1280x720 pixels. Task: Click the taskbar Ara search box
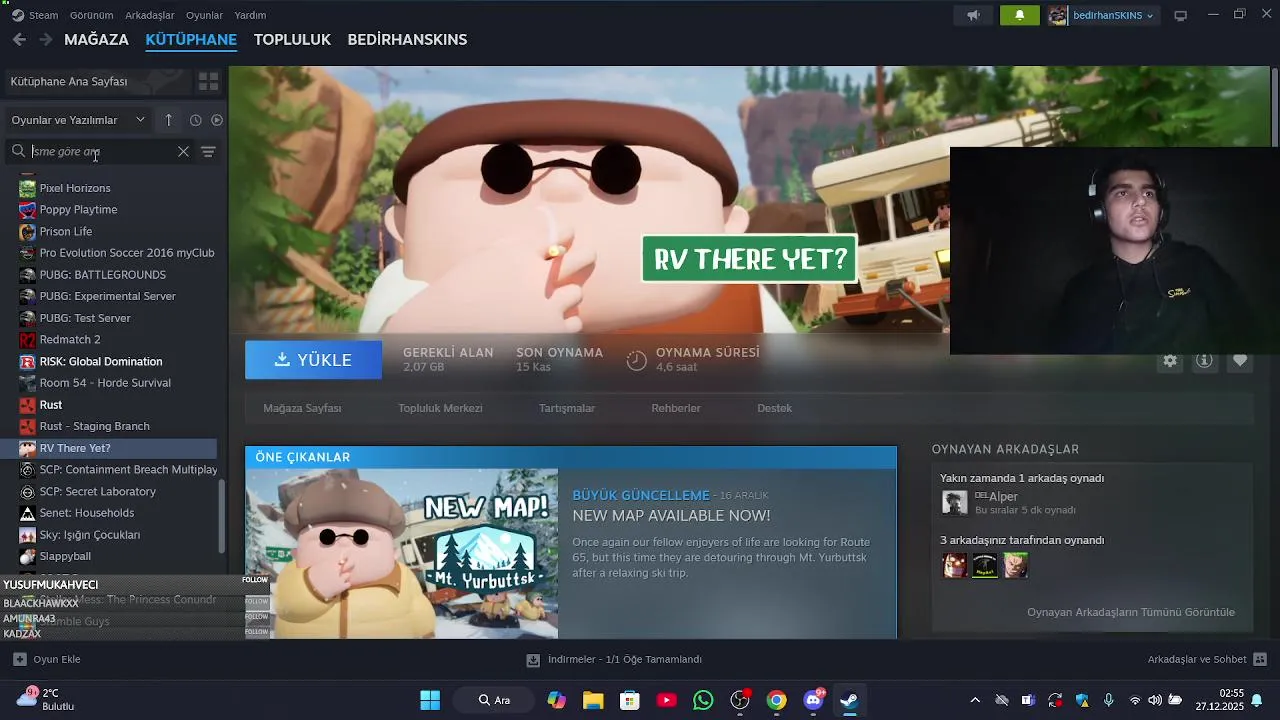[x=496, y=700]
